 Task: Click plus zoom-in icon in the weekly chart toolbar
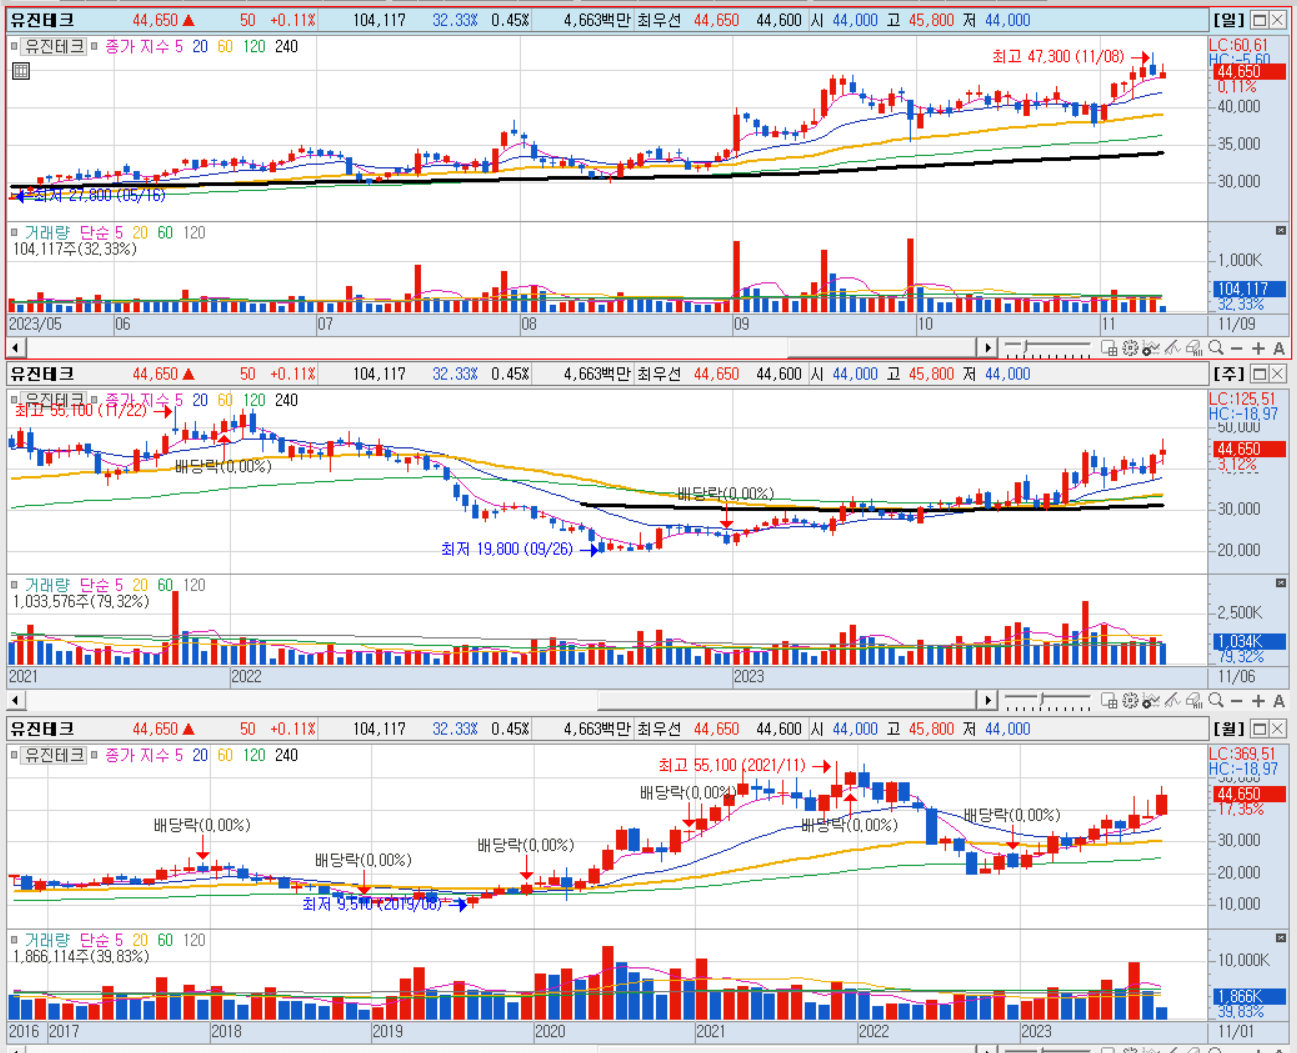point(1258,700)
